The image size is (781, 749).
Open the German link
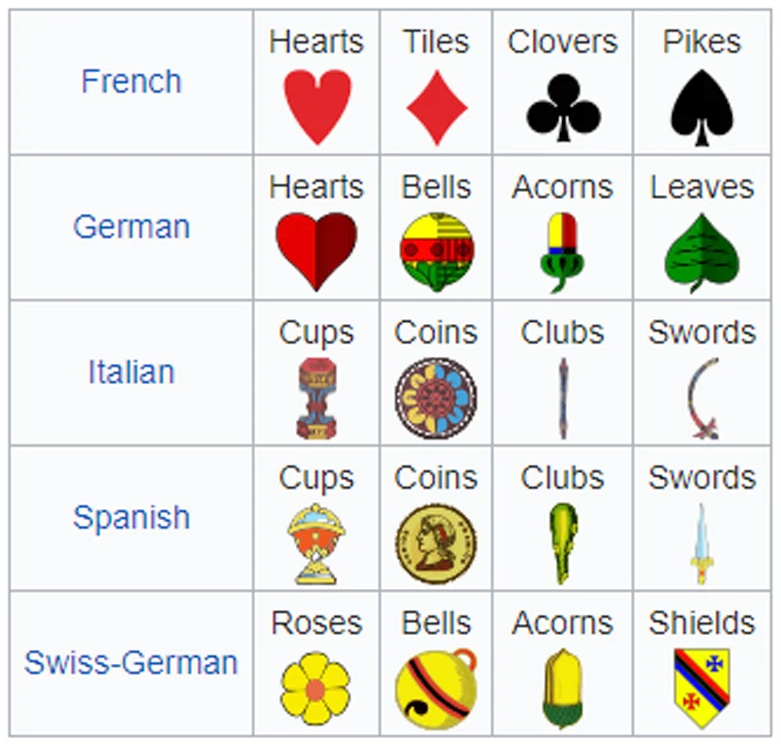pyautogui.click(x=131, y=226)
